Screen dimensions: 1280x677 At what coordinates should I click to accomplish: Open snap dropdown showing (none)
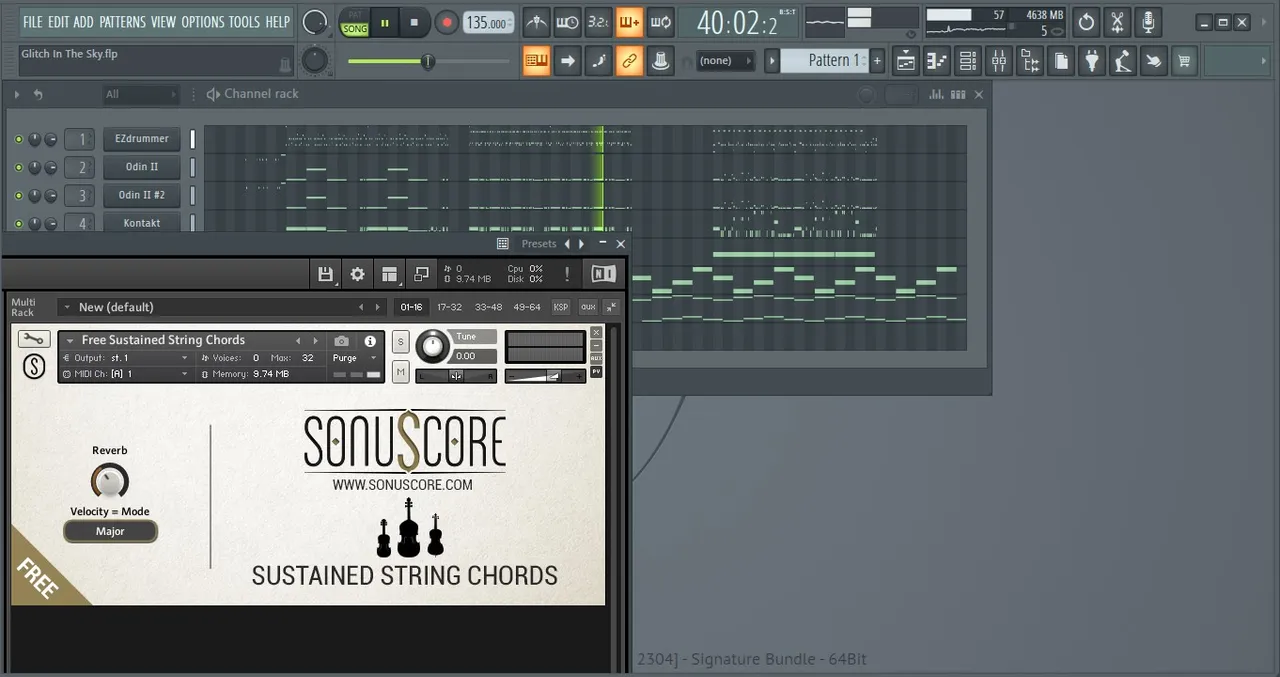tap(727, 61)
